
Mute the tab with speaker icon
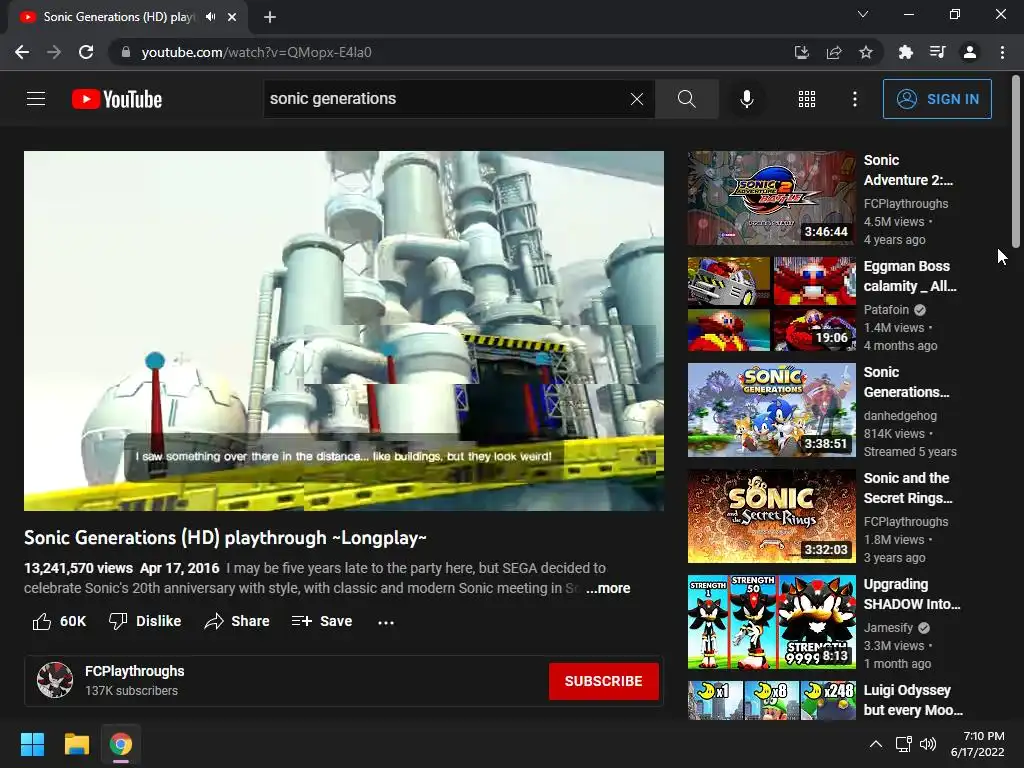[x=210, y=17]
